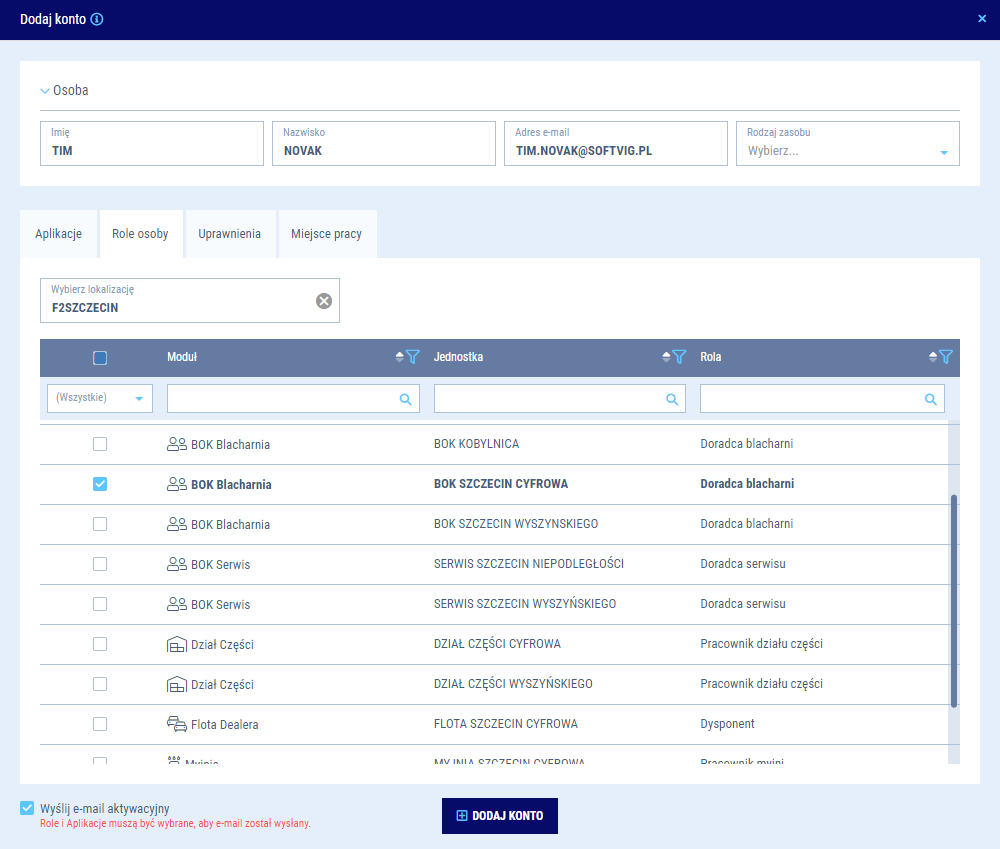Viewport: 1000px width, 849px height.
Task: Click search icon in Rola filter field
Action: click(x=931, y=399)
